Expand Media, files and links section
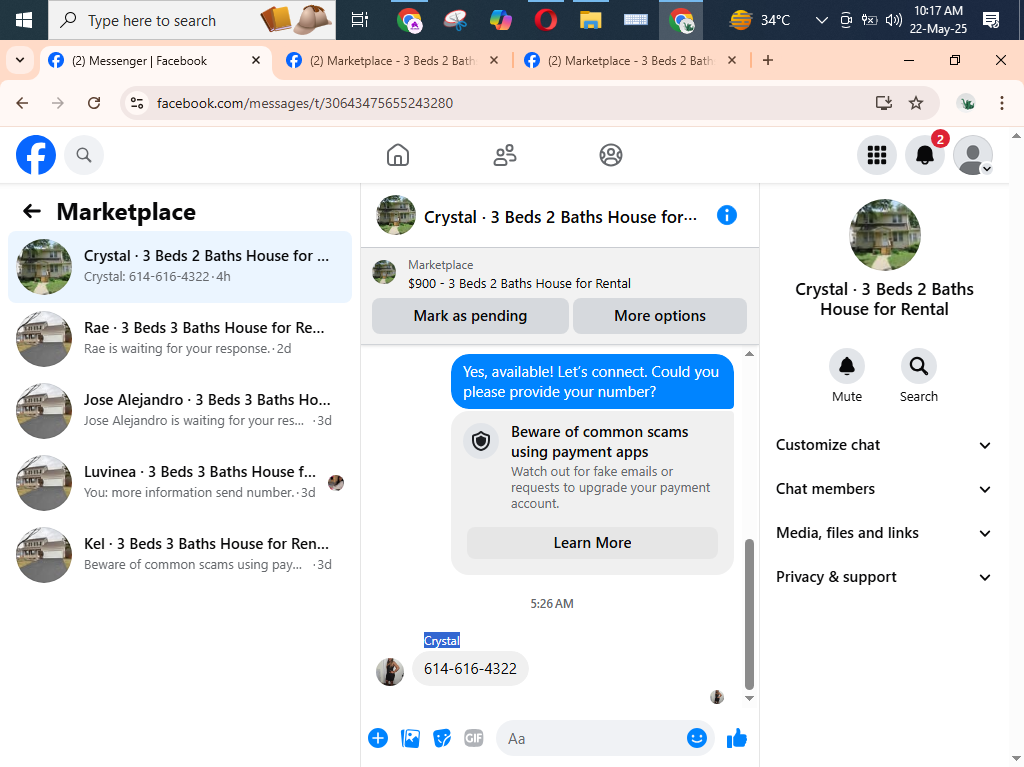Screen dimensions: 1024x767 884,533
